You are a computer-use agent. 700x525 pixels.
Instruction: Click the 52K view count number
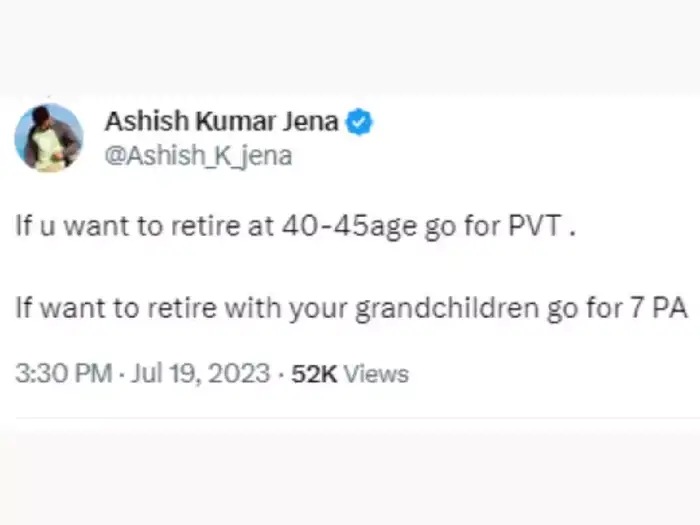(x=313, y=374)
